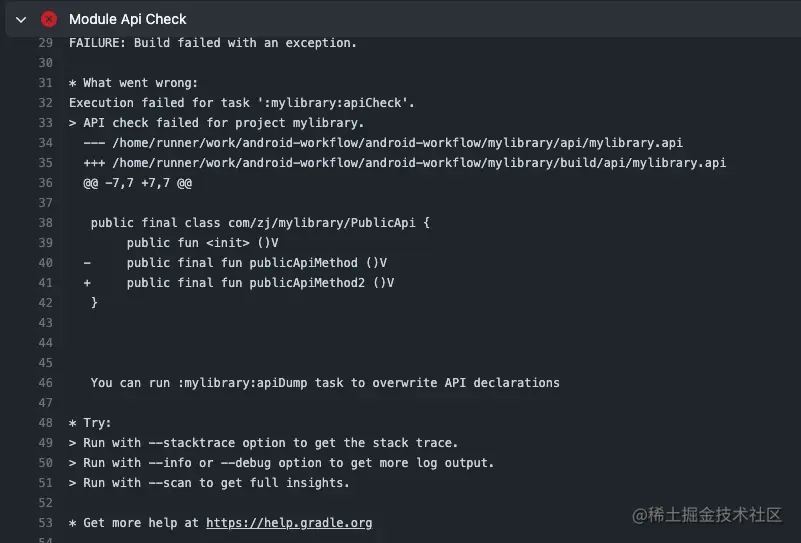
Task: Click the red failed status icon
Action: [49, 19]
